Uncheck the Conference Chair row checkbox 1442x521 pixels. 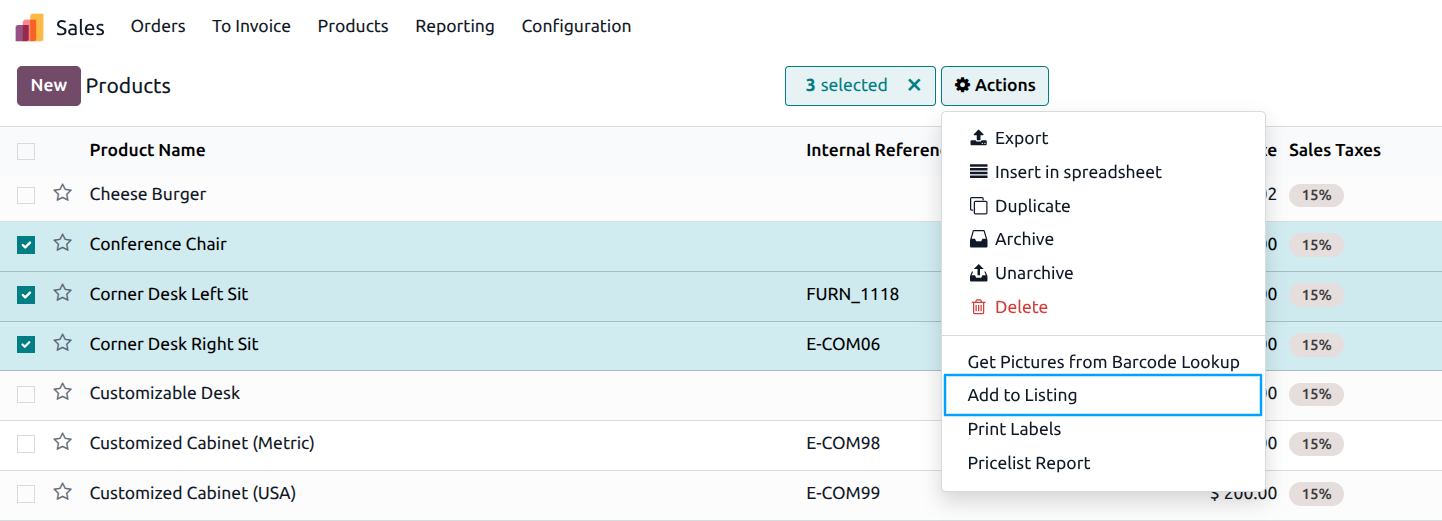point(26,245)
